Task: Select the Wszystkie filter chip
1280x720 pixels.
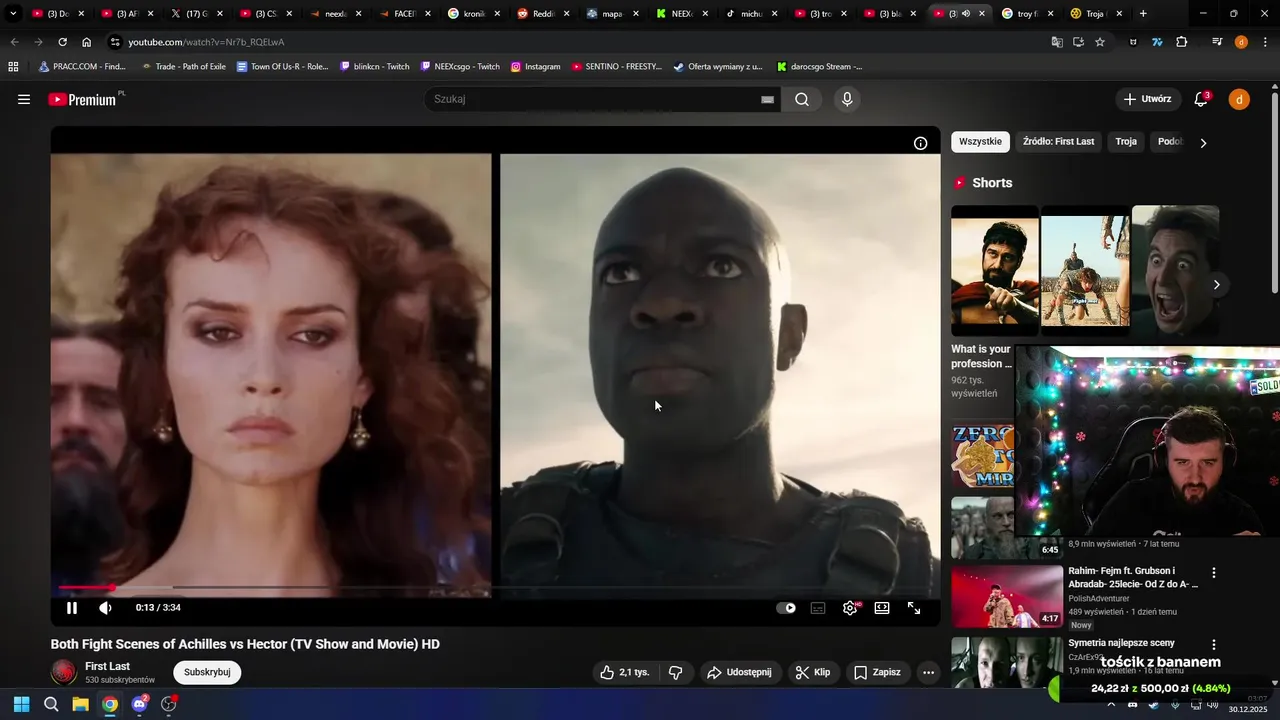Action: 980,142
